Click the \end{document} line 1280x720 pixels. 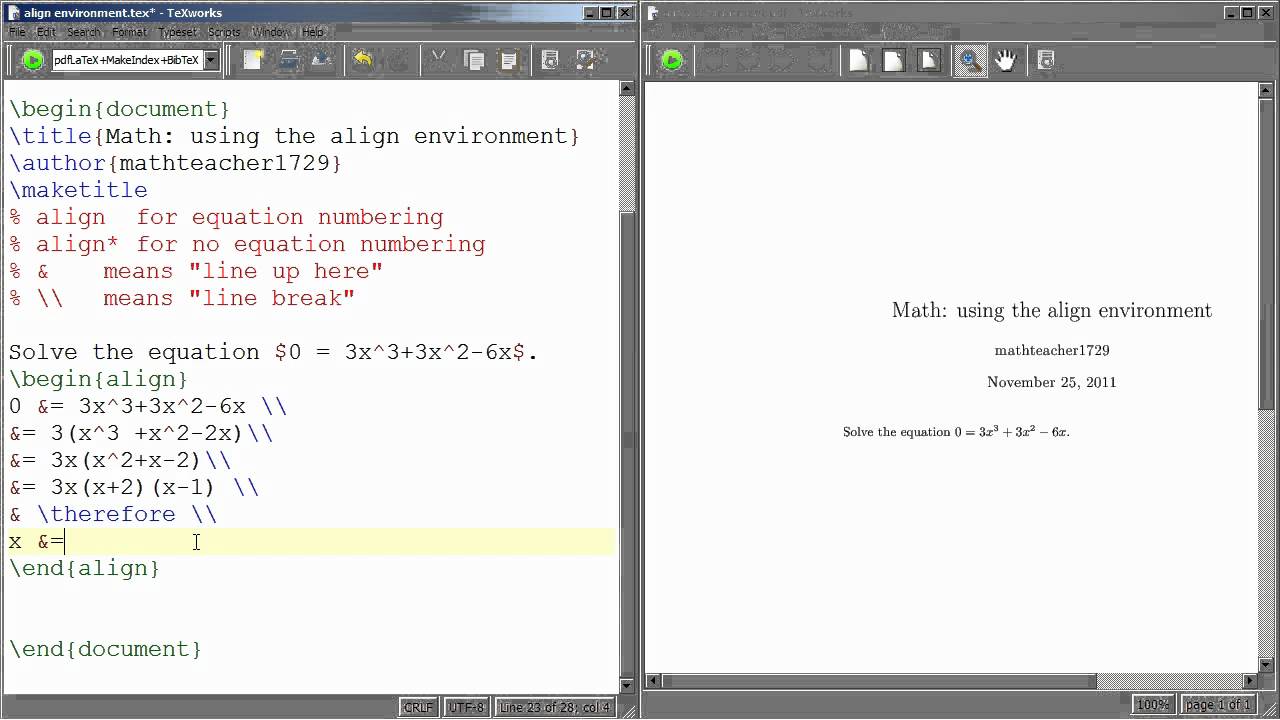point(105,649)
